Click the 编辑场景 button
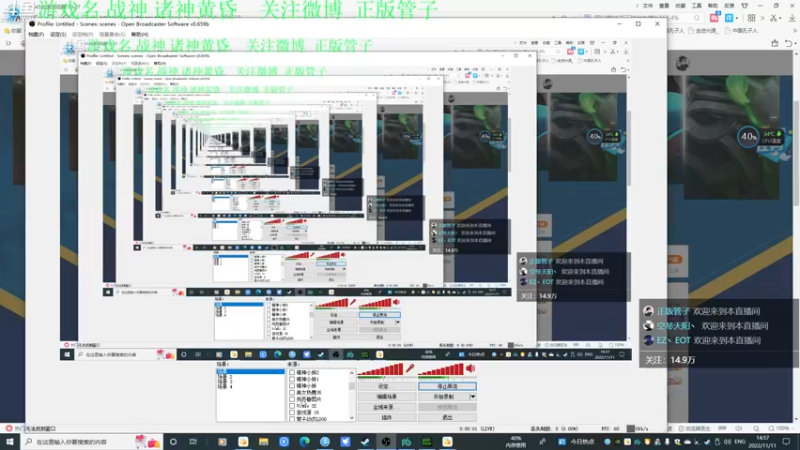The width and height of the screenshot is (800, 450). coord(387,396)
